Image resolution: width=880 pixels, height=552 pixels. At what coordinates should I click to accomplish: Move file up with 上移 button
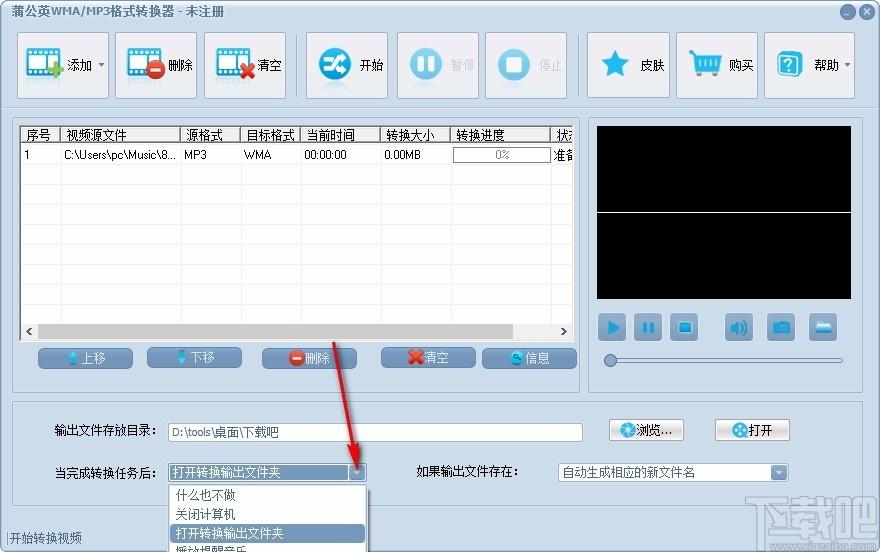point(85,358)
